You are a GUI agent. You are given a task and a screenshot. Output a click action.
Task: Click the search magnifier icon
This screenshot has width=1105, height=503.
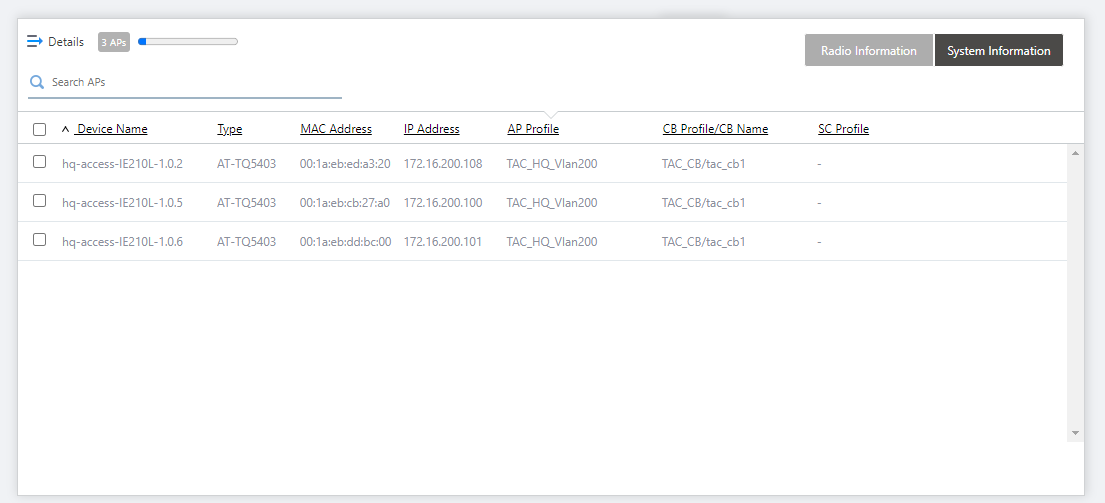click(x=37, y=82)
